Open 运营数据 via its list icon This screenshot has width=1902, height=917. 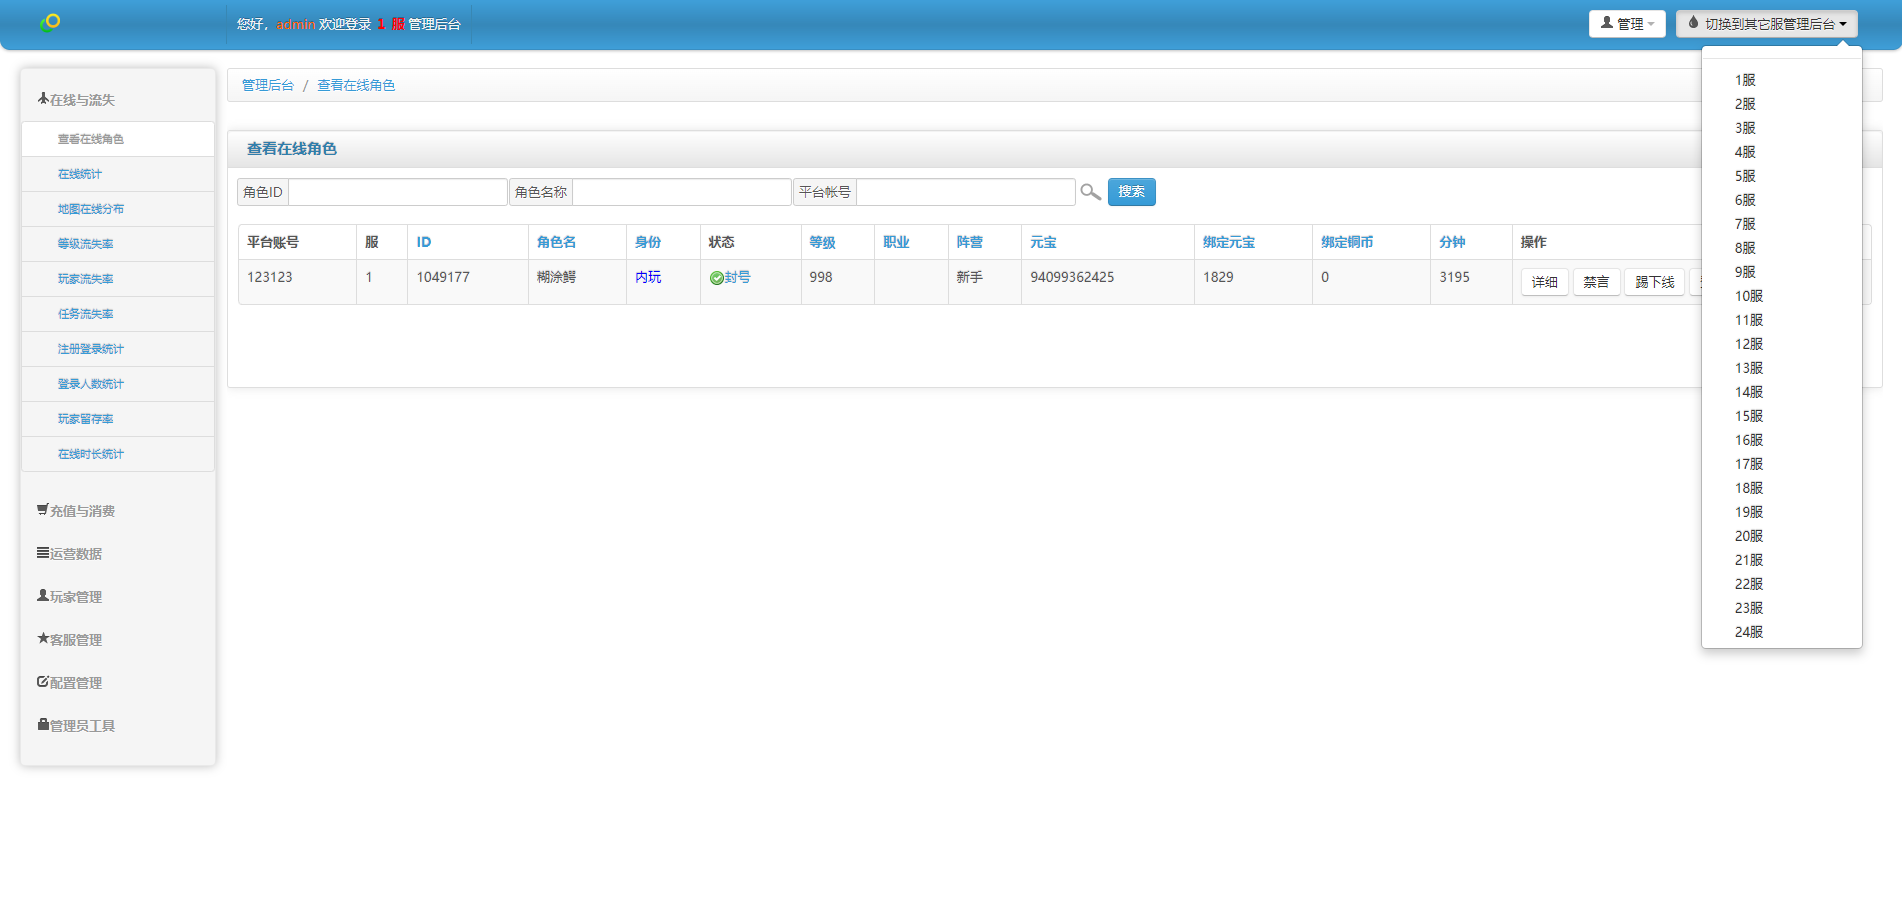(x=43, y=553)
